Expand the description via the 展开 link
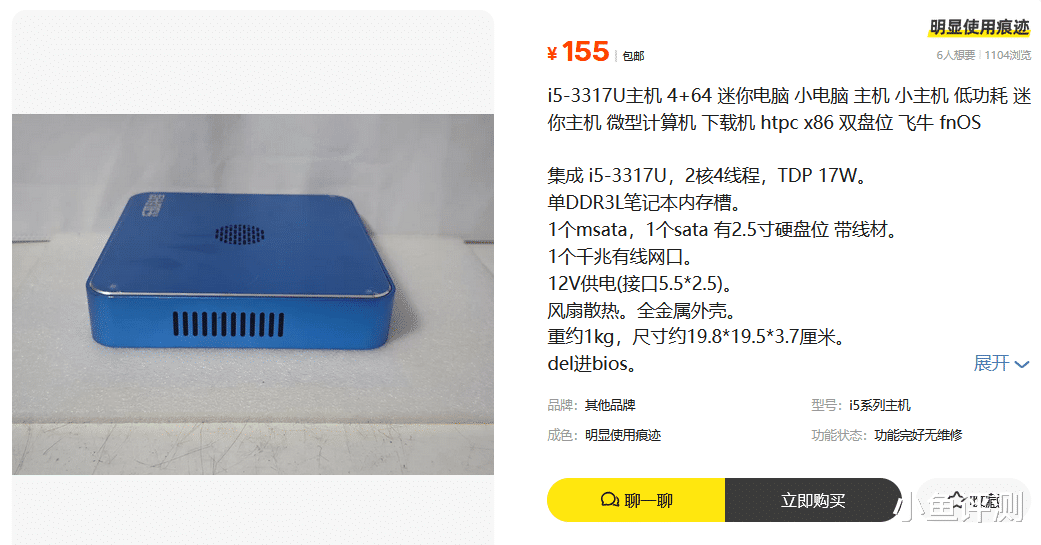 click(x=1001, y=363)
